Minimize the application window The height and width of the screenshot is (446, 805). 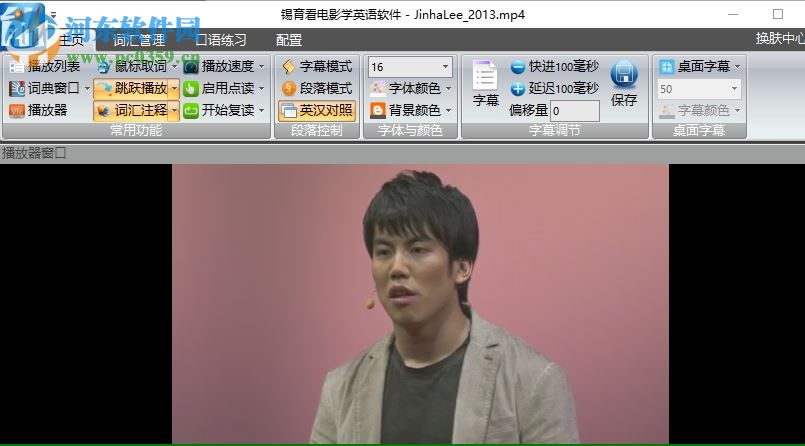tap(733, 14)
